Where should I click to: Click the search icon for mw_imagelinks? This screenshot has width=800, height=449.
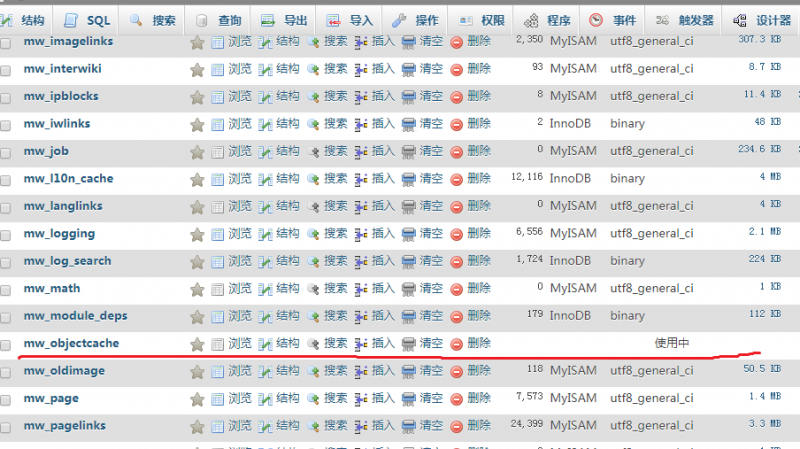313,42
